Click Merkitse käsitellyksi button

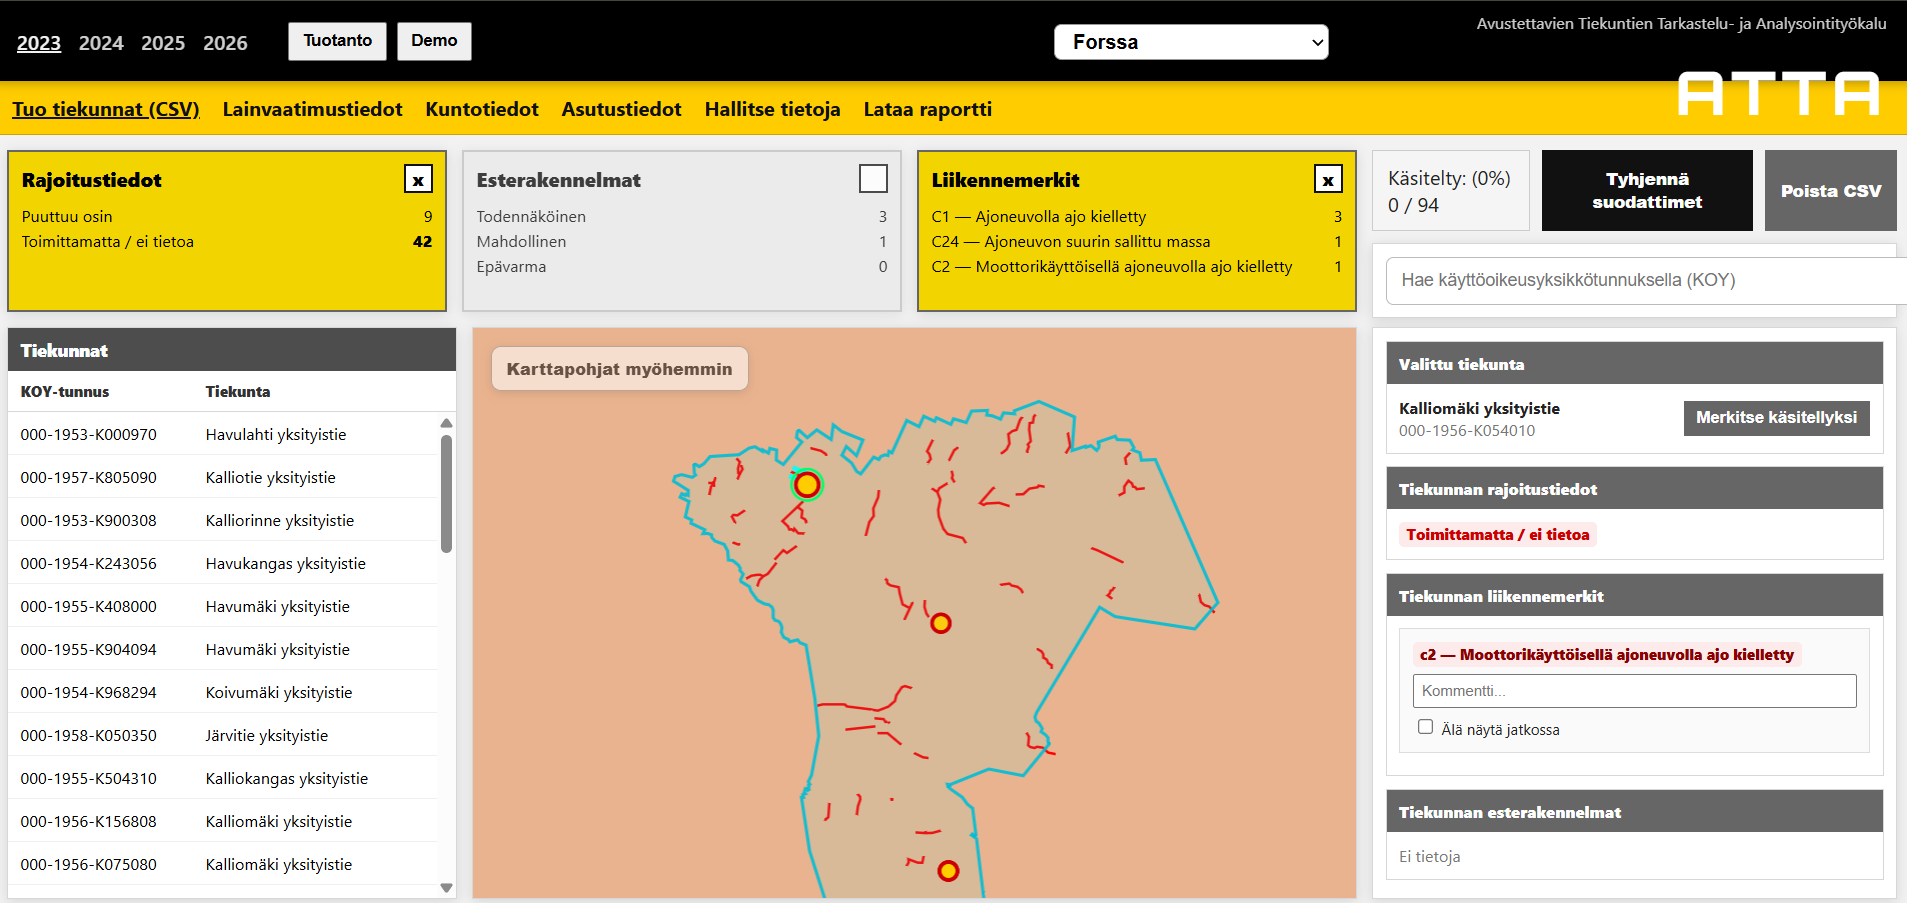(x=1776, y=418)
